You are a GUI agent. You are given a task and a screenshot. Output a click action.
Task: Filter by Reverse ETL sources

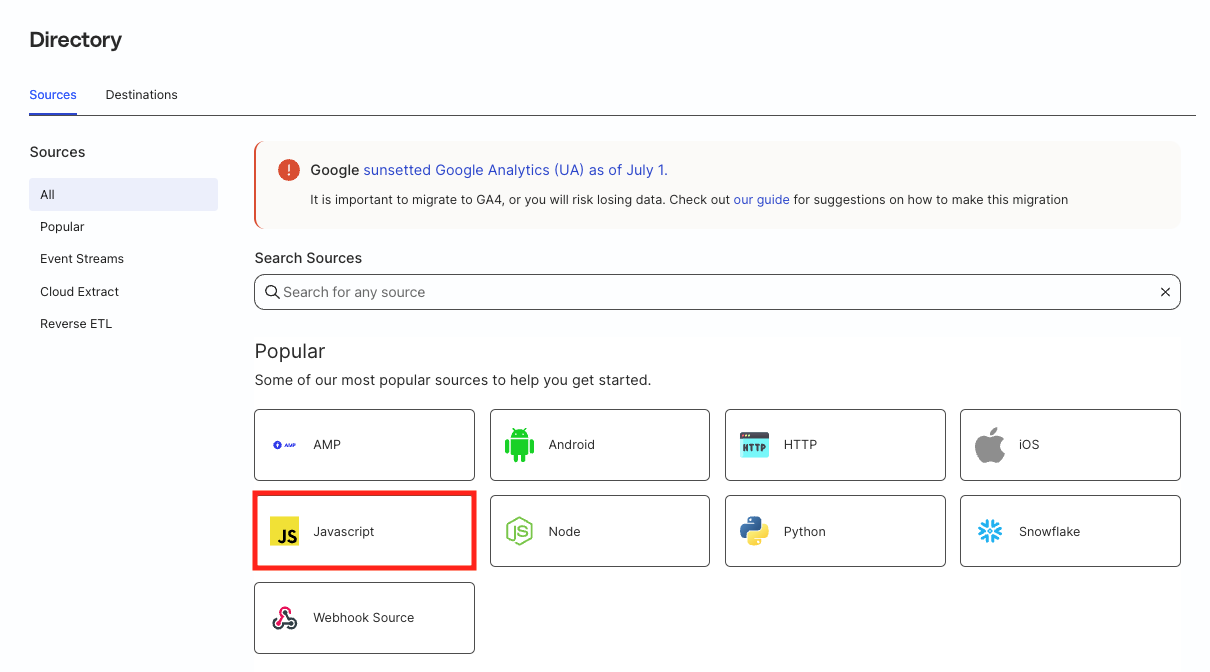pos(76,324)
